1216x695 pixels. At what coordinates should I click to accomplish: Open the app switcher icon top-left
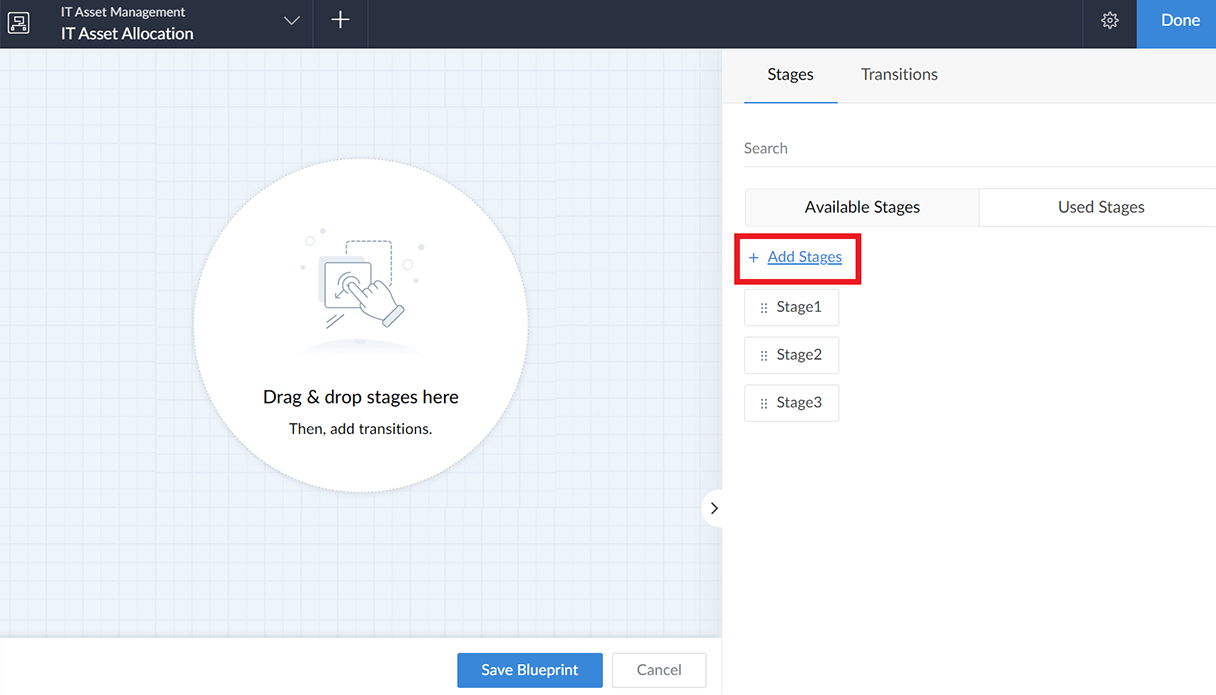coord(18,23)
